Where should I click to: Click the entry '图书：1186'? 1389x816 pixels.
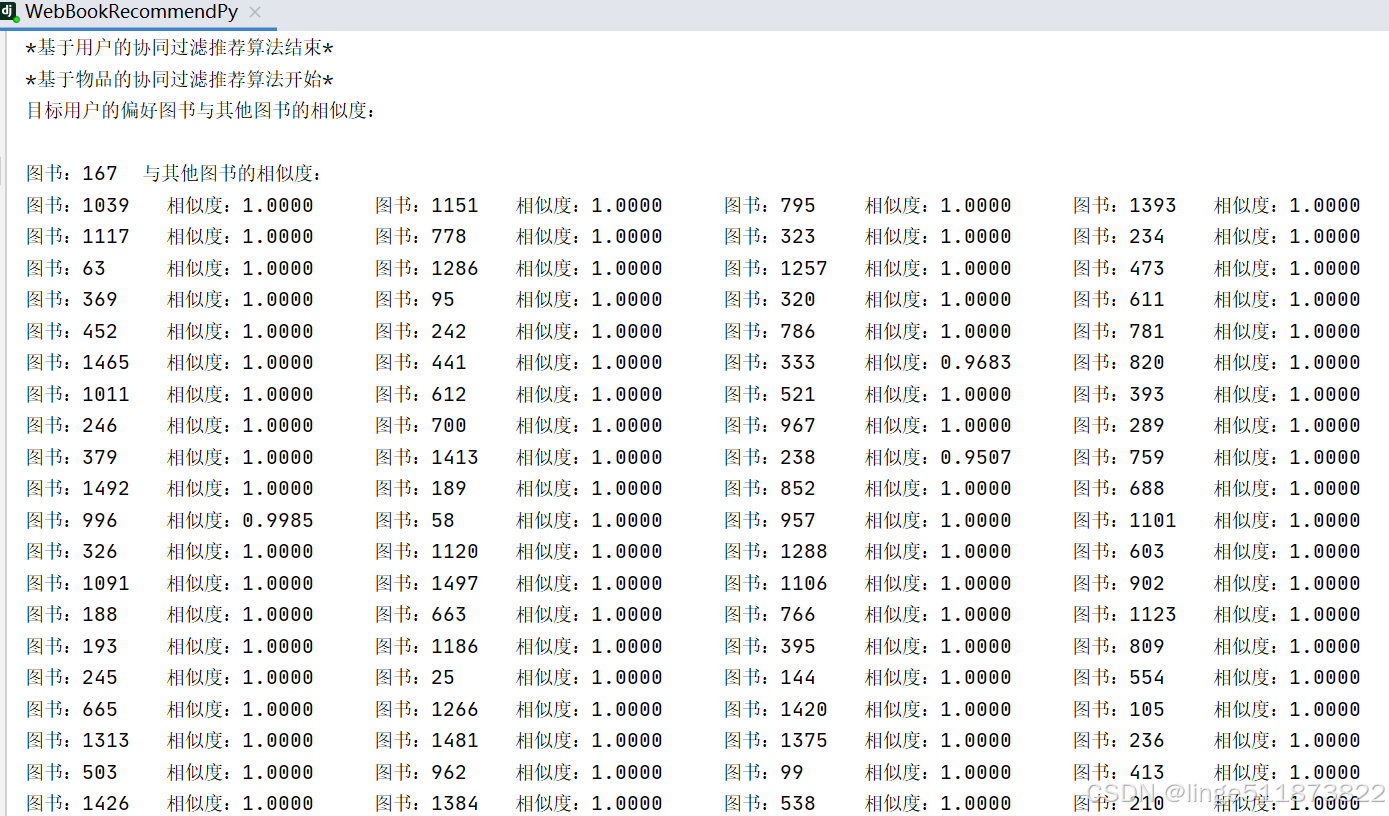pyautogui.click(x=427, y=646)
